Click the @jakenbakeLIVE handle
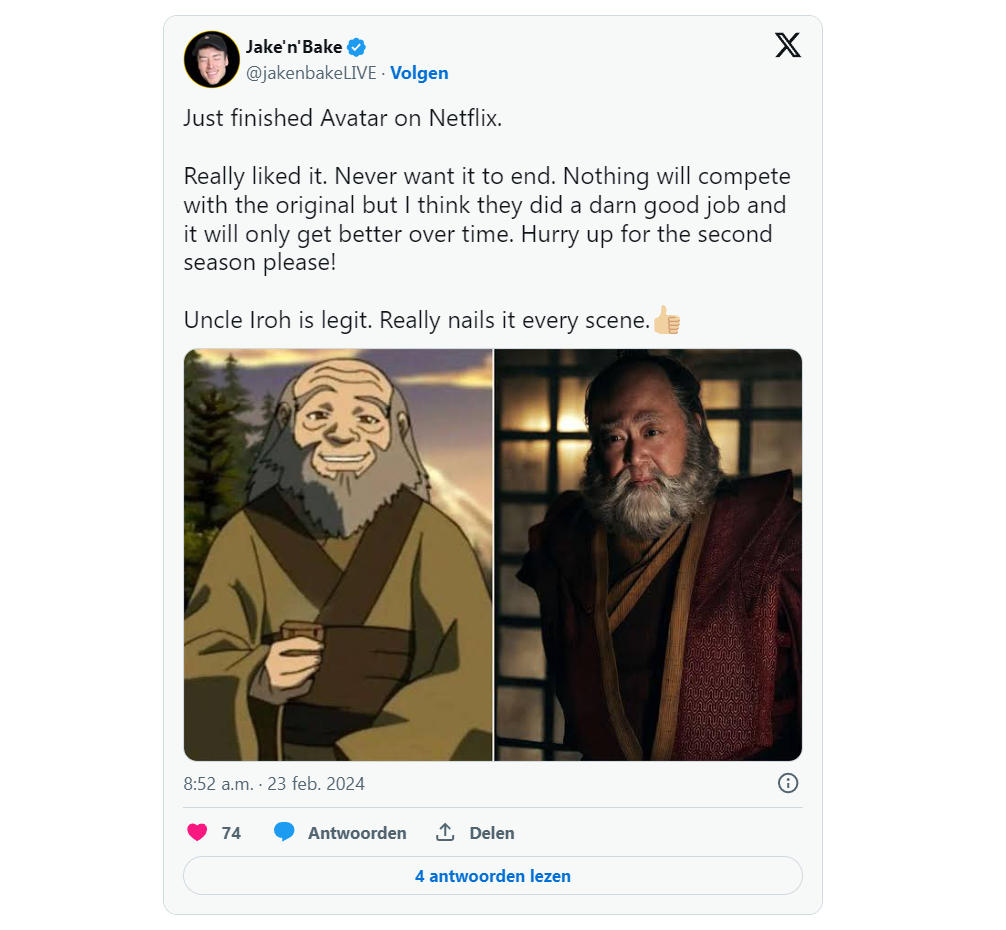 tap(313, 73)
